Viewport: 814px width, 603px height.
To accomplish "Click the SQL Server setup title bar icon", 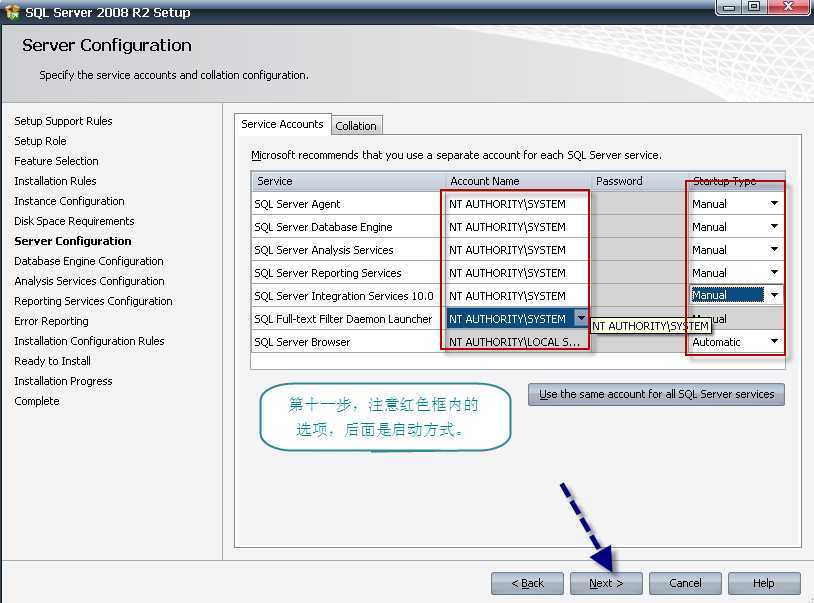I will click(x=11, y=12).
